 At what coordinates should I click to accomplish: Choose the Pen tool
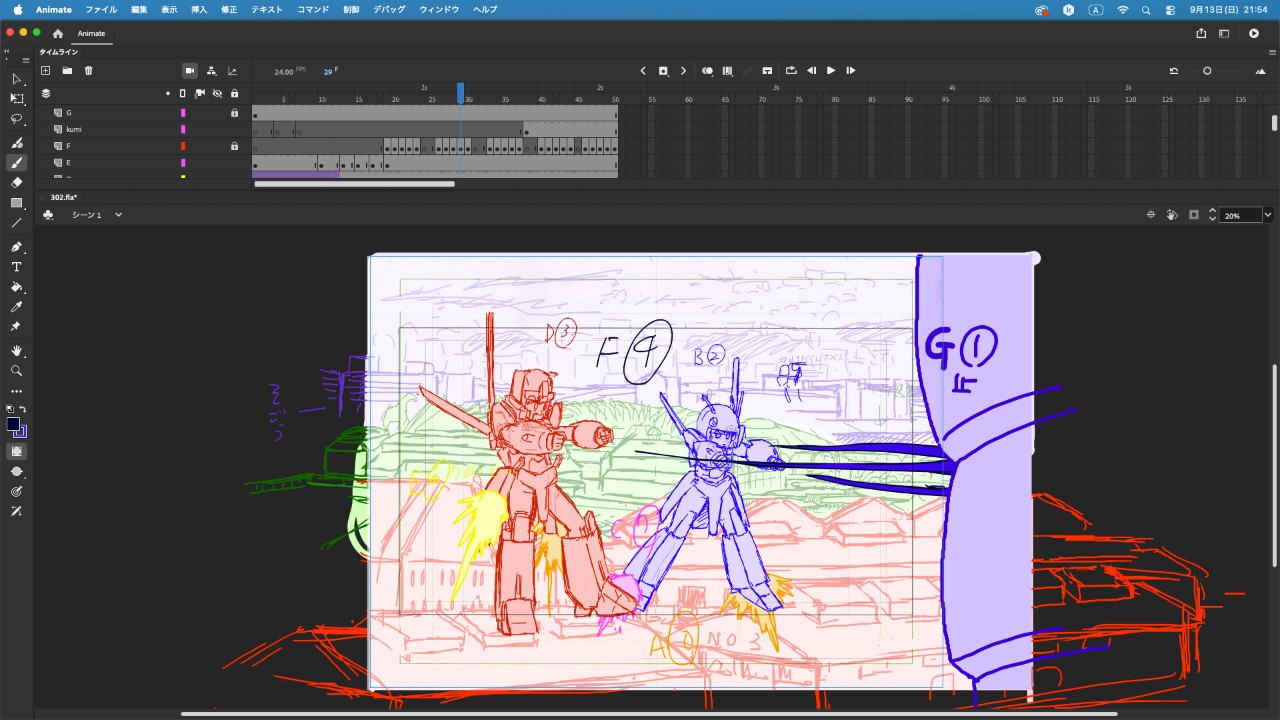16,247
